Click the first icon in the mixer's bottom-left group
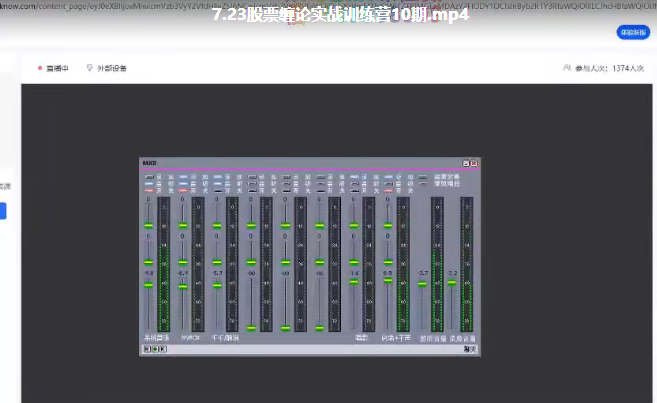This screenshot has height=403, width=657. click(147, 349)
